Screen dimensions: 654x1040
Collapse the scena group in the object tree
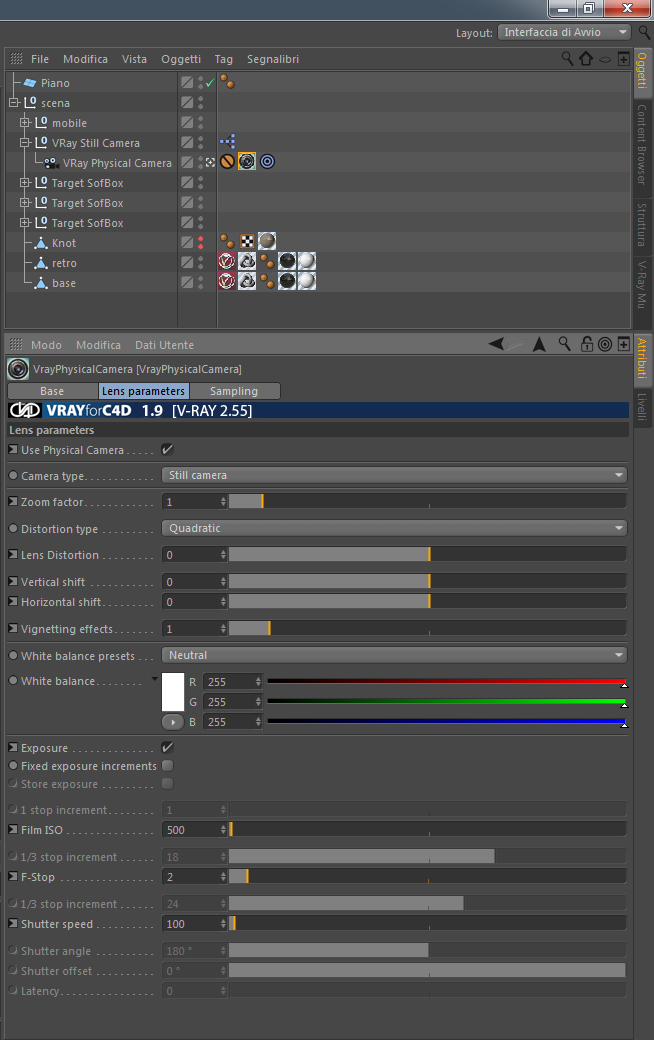(x=13, y=103)
